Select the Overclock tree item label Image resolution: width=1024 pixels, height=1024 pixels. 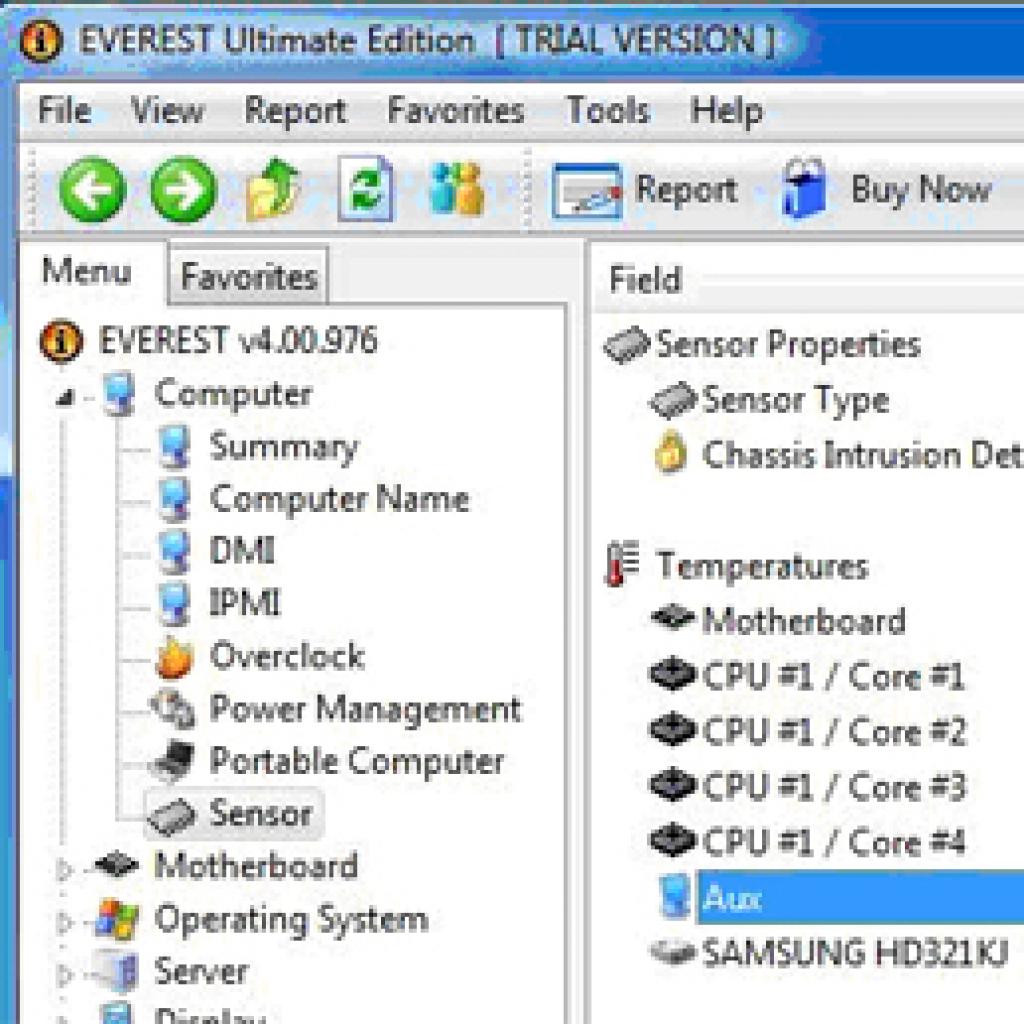click(287, 656)
